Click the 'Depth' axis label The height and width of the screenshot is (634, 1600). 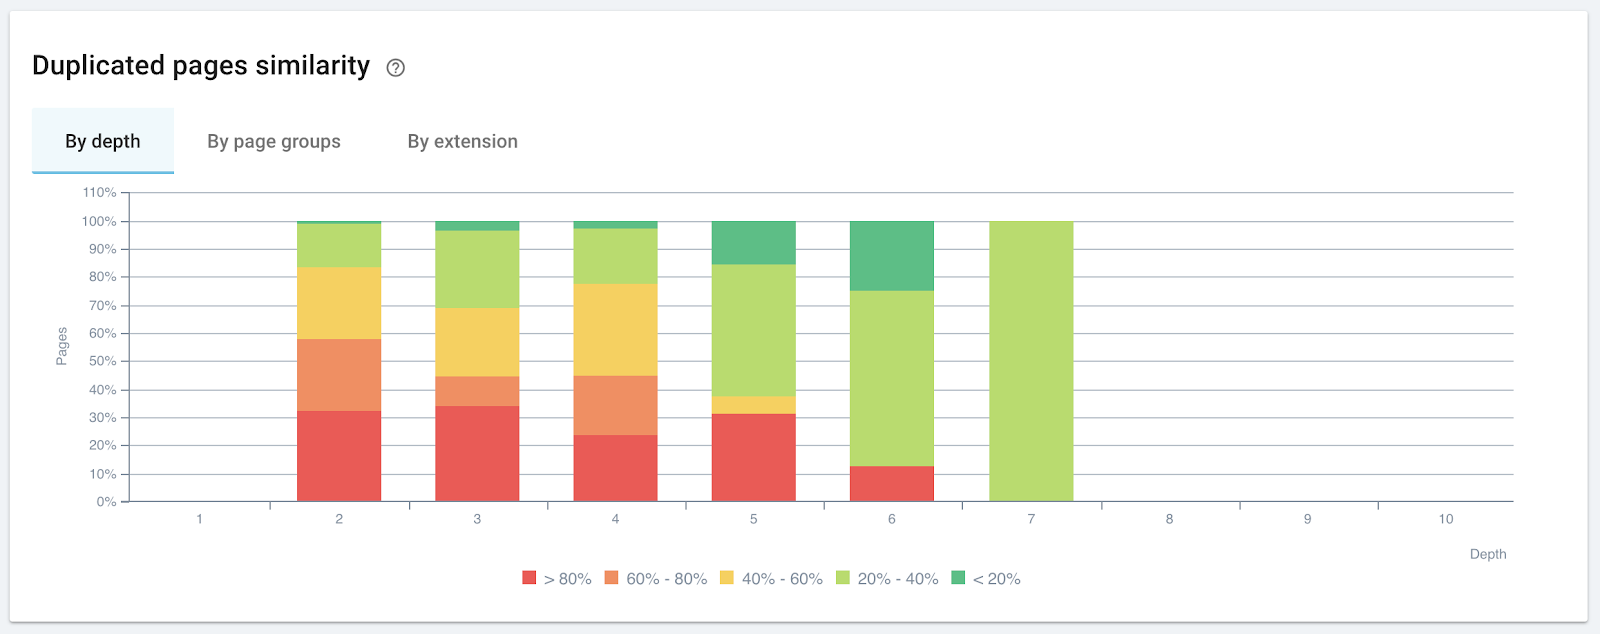(1488, 554)
